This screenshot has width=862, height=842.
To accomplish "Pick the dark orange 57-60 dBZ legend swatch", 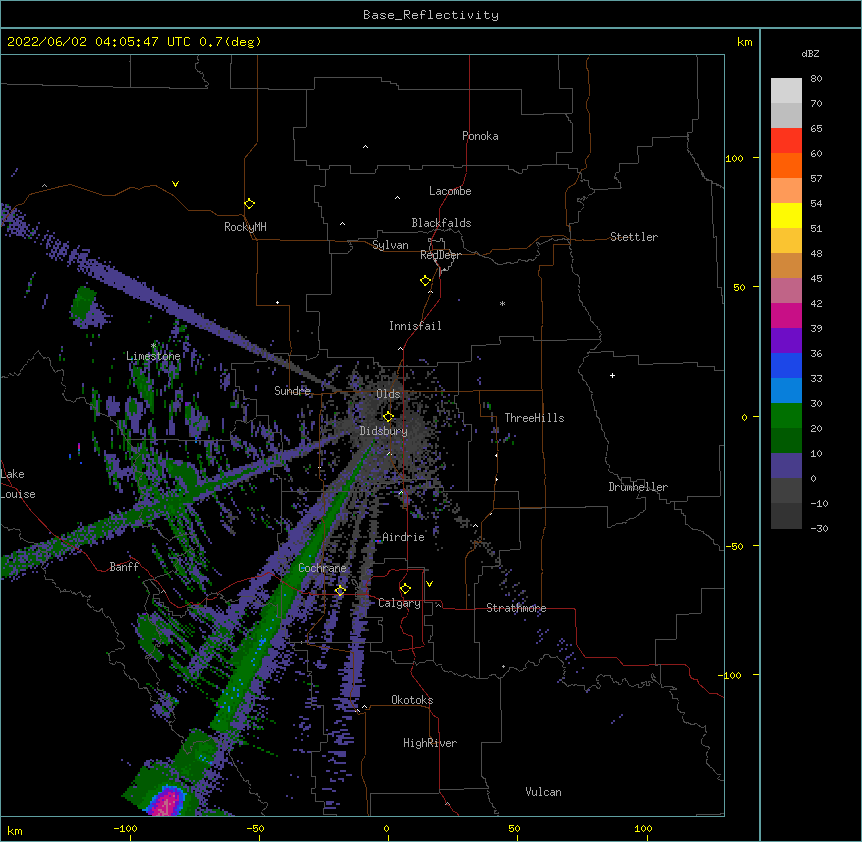I will [x=786, y=165].
